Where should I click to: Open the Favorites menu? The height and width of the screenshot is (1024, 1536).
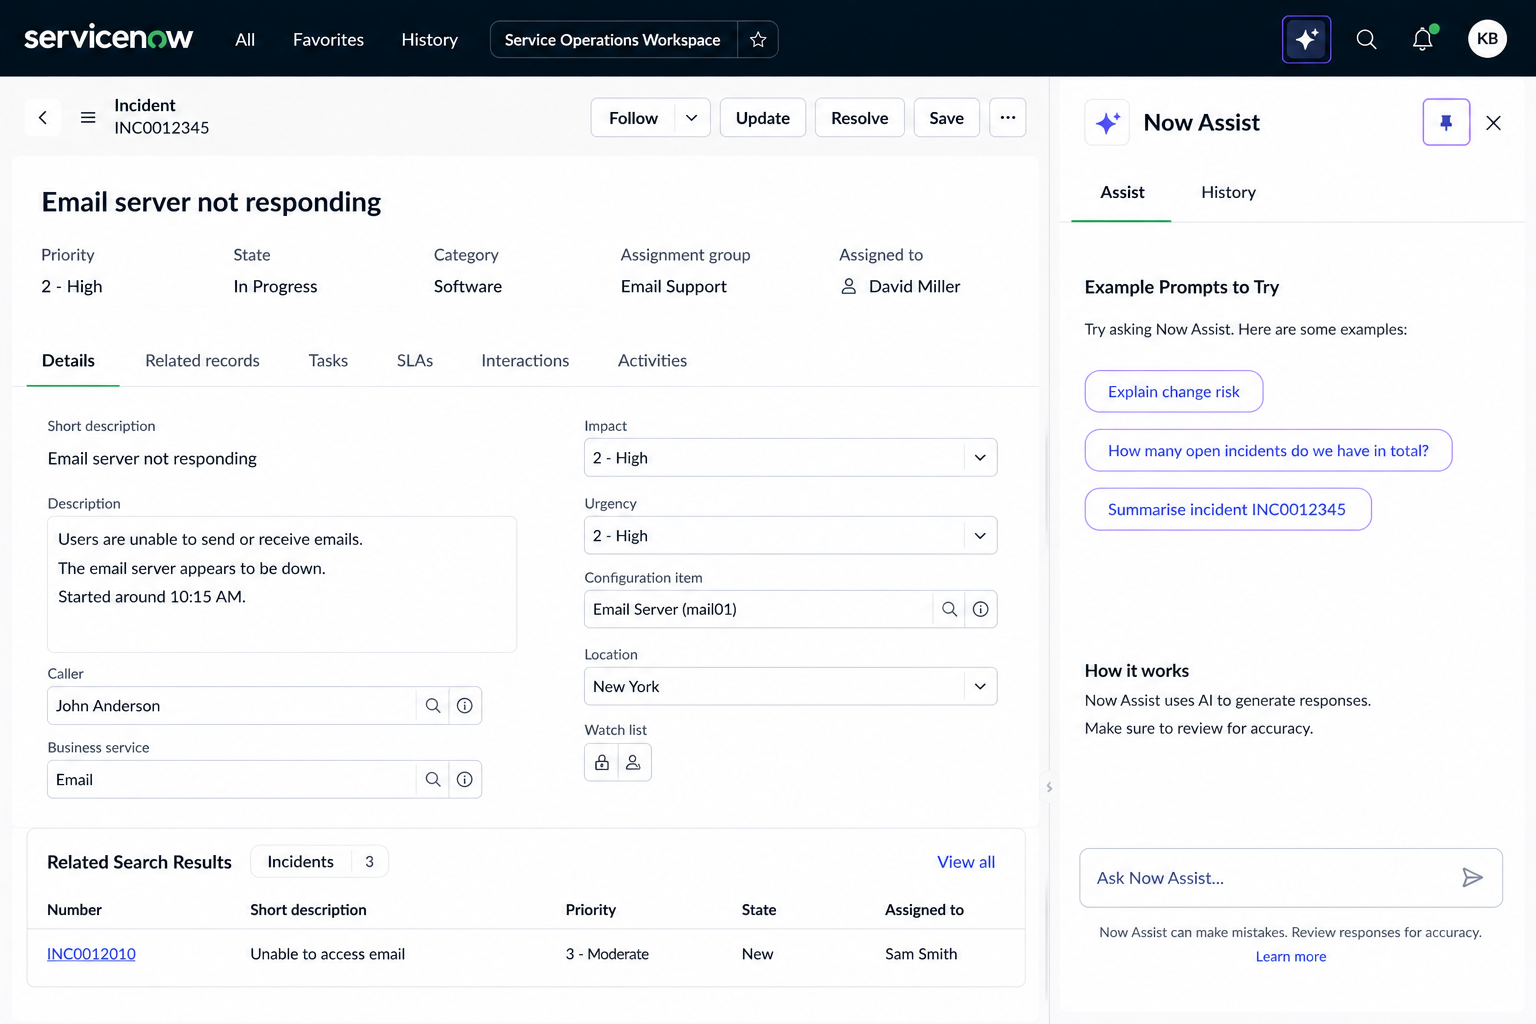click(328, 39)
